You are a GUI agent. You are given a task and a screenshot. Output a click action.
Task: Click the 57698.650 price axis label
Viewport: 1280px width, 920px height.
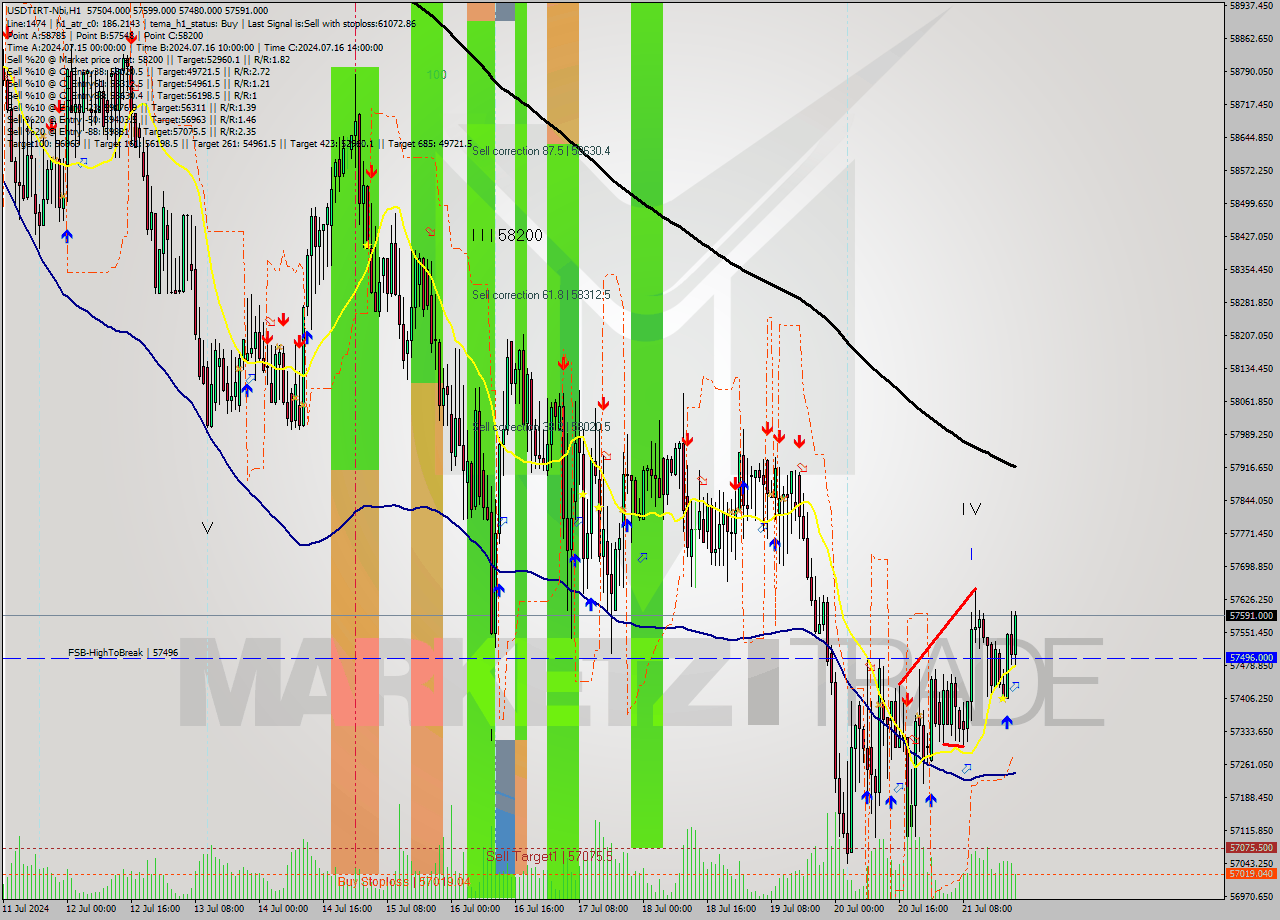[1253, 566]
